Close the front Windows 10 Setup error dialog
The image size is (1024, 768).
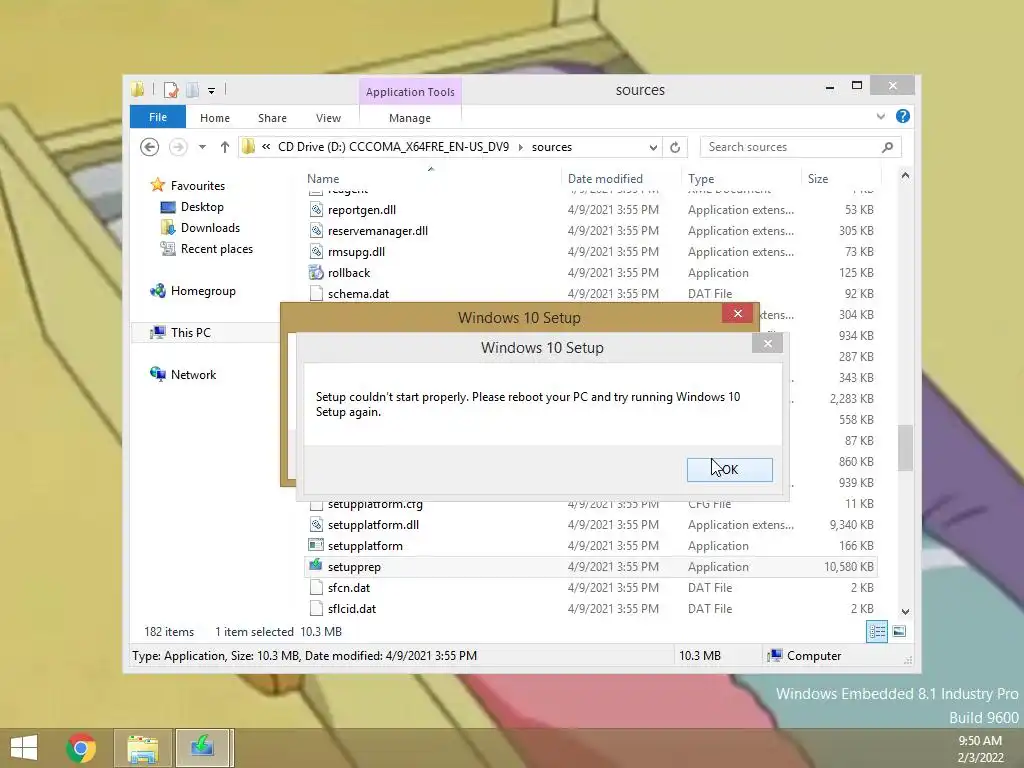pos(767,344)
